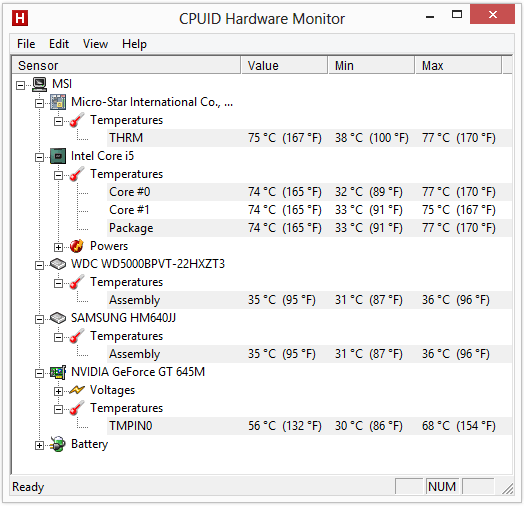Click the SAMSUNG HM640JJ label

point(123,318)
